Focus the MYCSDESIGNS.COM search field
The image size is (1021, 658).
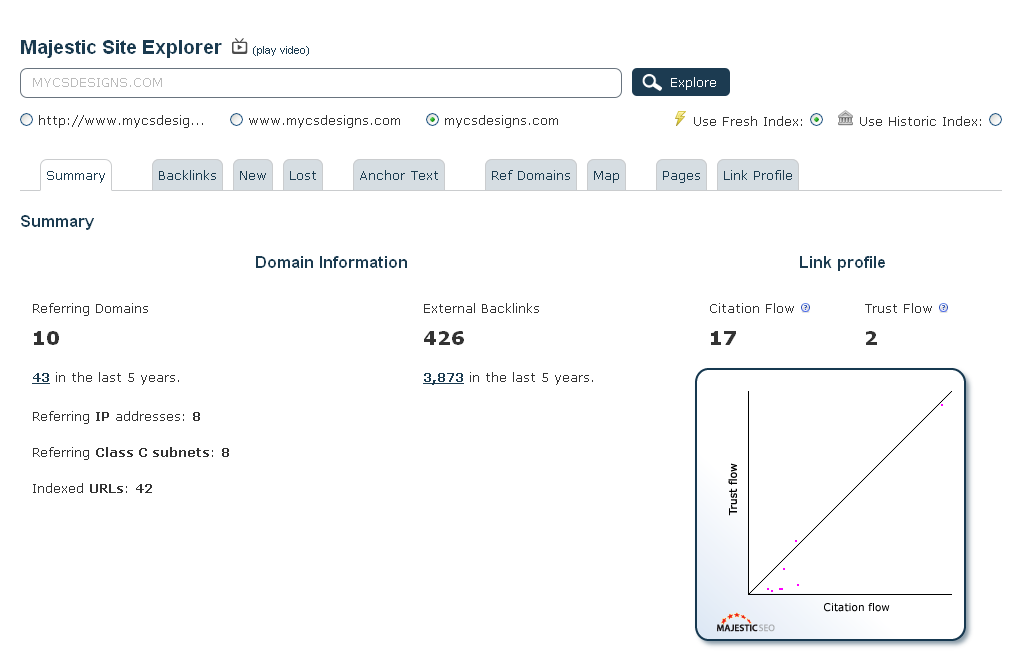click(320, 83)
